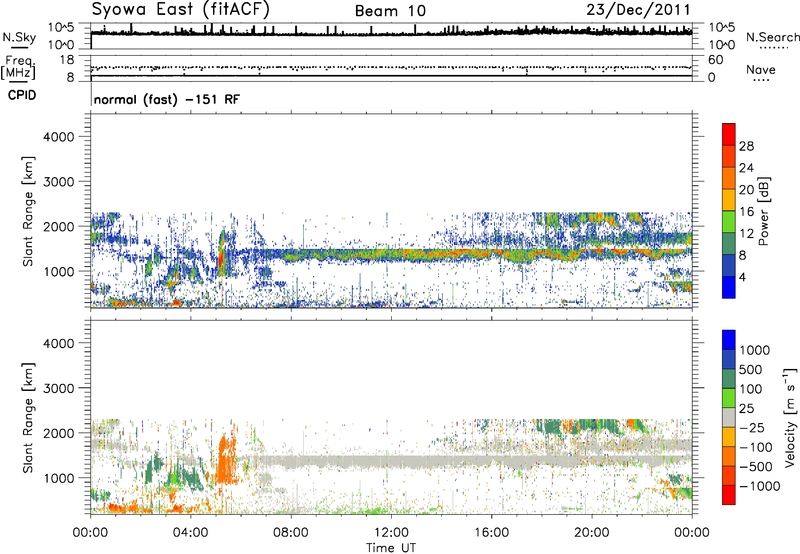
Task: Click the '3000' tick of the velocity panel
Action: pos(58,388)
